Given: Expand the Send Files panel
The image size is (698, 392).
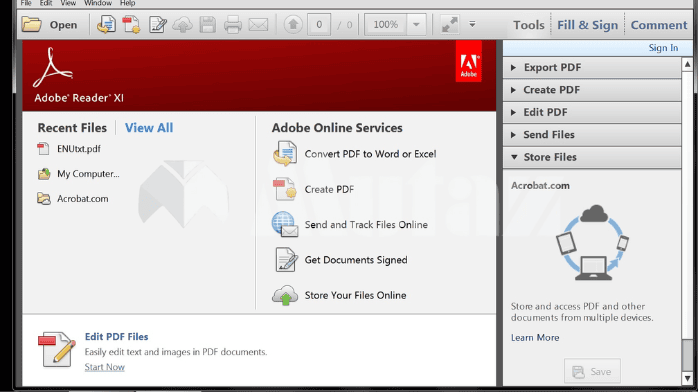Looking at the screenshot, I should coord(592,134).
